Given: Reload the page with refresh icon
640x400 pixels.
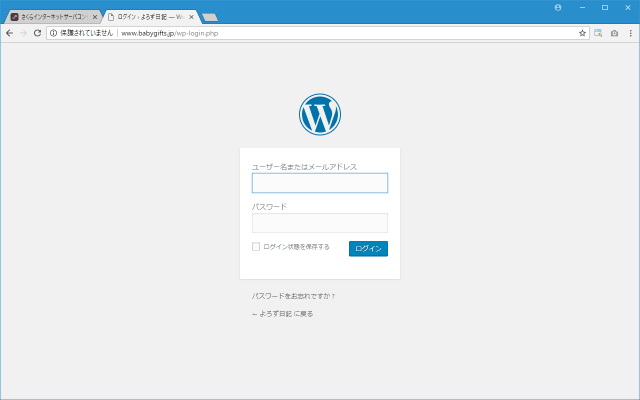Looking at the screenshot, I should 37,33.
